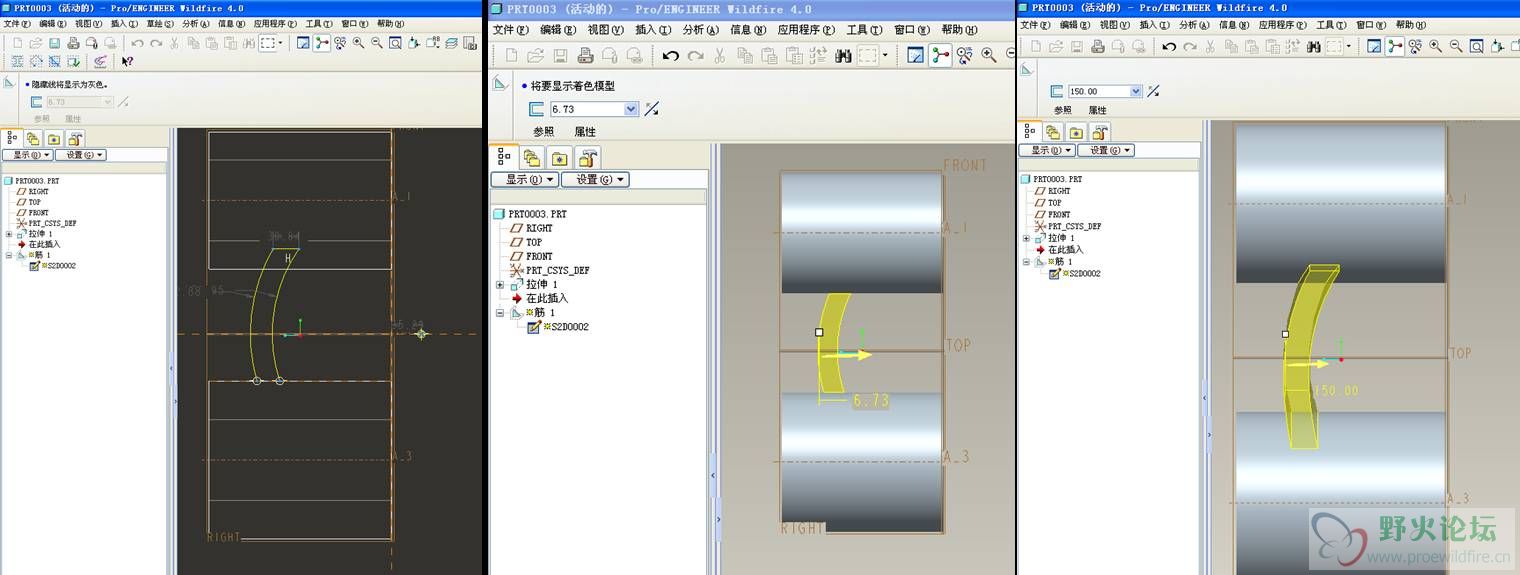This screenshot has width=1520, height=575.
Task: Expand 拉伸 1 node in middle window tree
Action: [x=500, y=285]
